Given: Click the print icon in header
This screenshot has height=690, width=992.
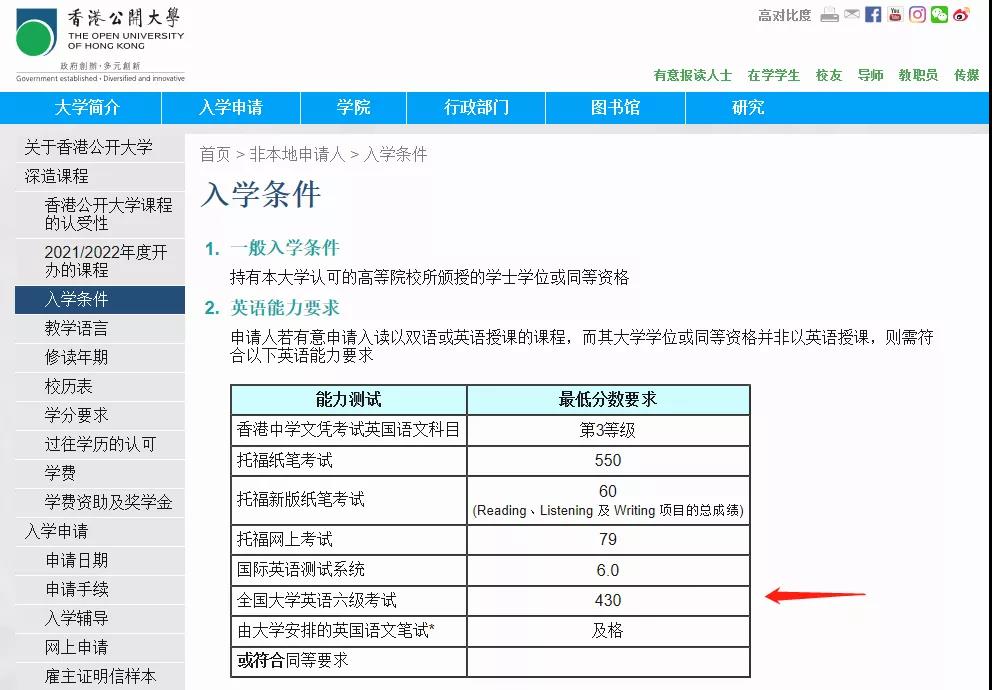Looking at the screenshot, I should click(x=829, y=15).
